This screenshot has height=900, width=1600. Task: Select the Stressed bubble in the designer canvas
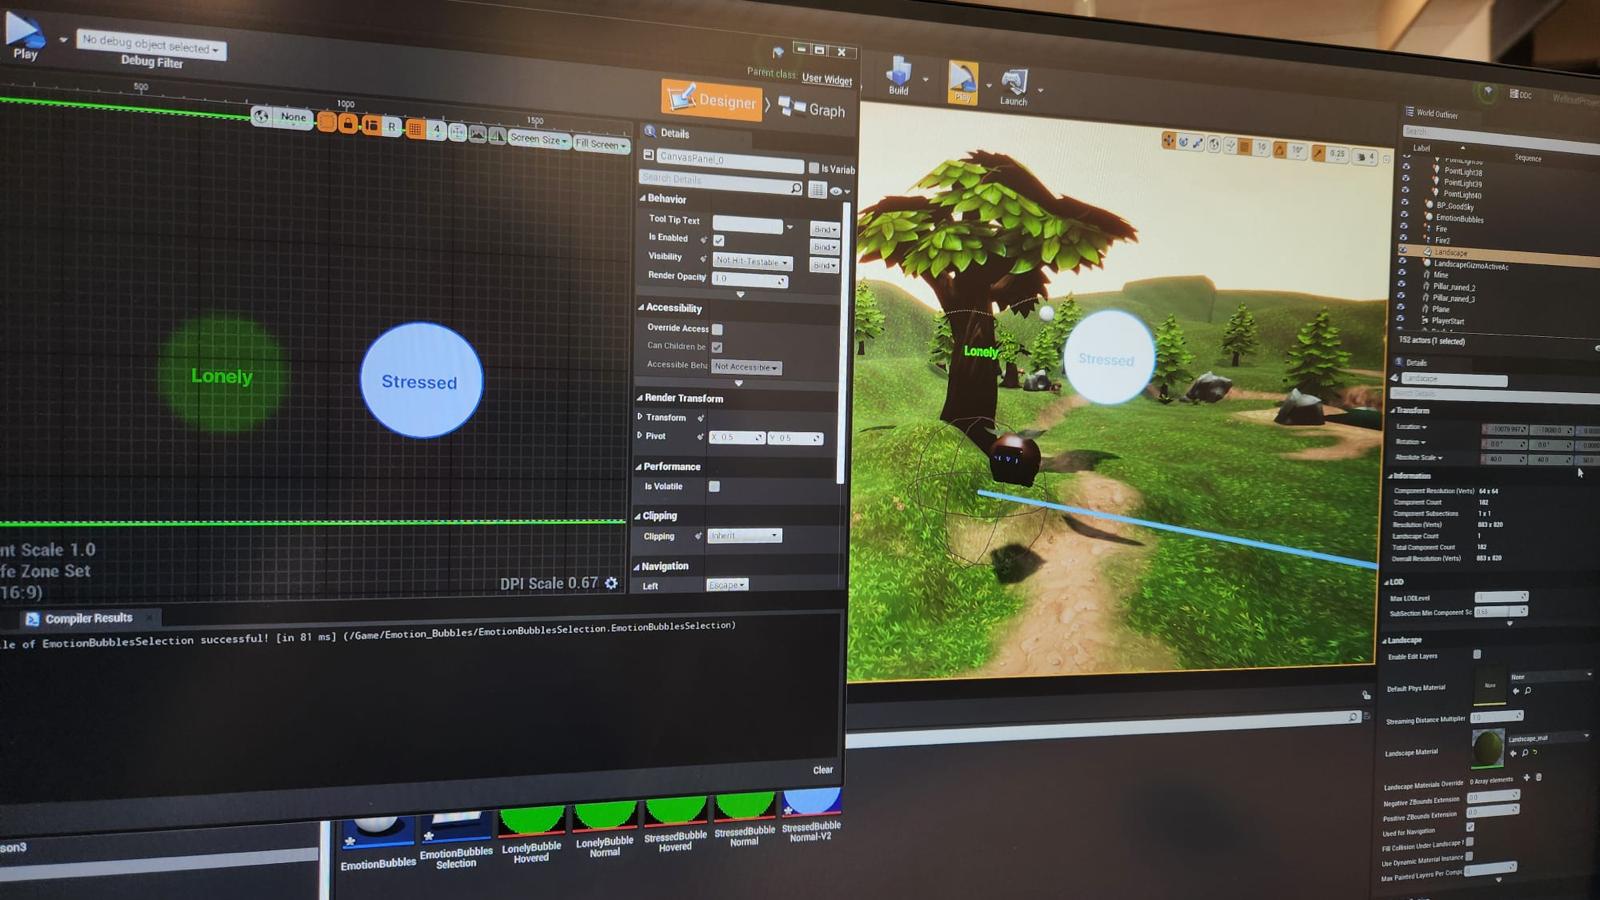(420, 381)
